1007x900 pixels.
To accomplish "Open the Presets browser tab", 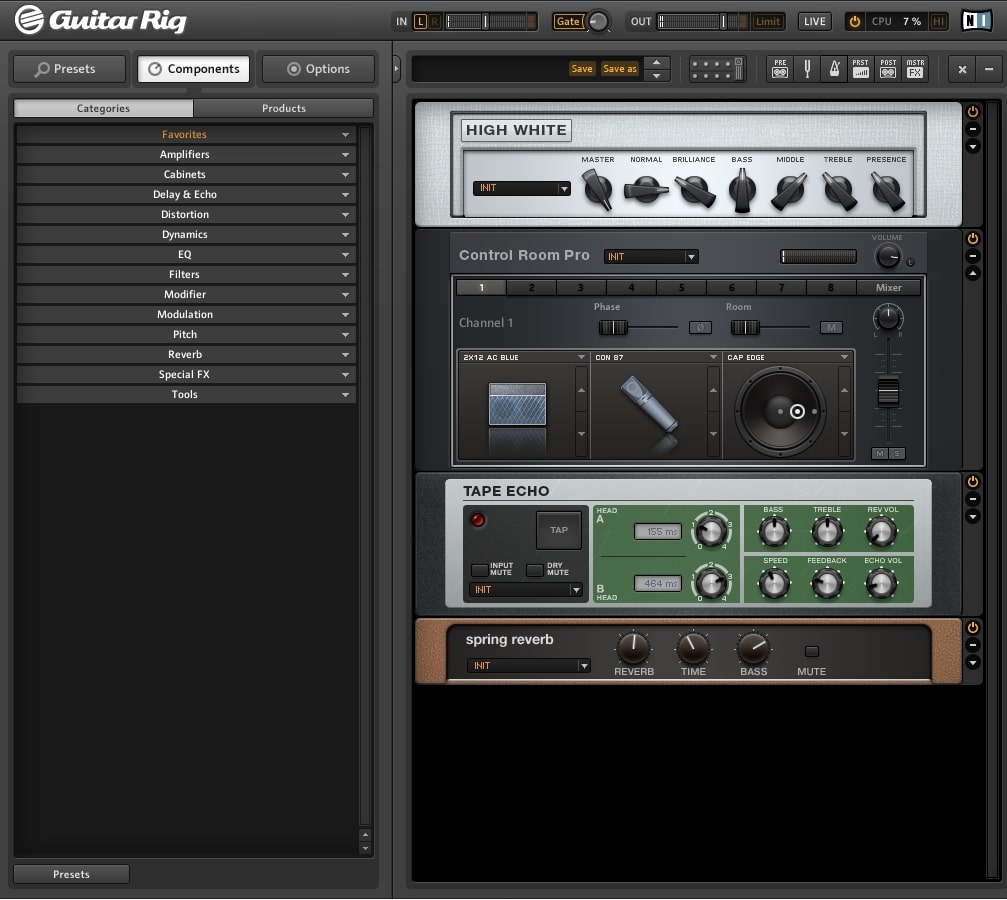I will 69,69.
